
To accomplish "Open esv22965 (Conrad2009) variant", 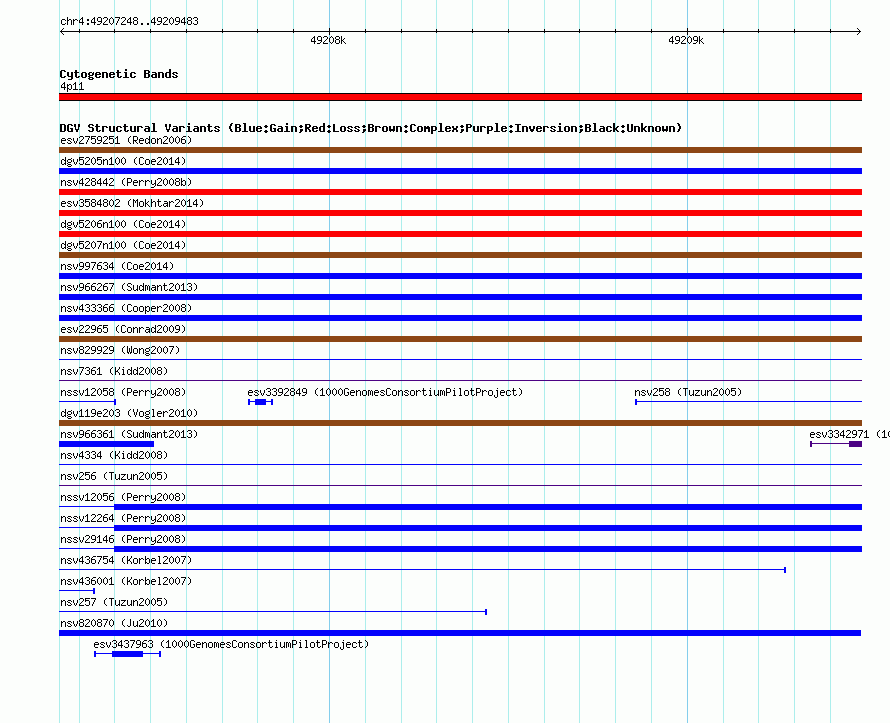I will point(123,329).
